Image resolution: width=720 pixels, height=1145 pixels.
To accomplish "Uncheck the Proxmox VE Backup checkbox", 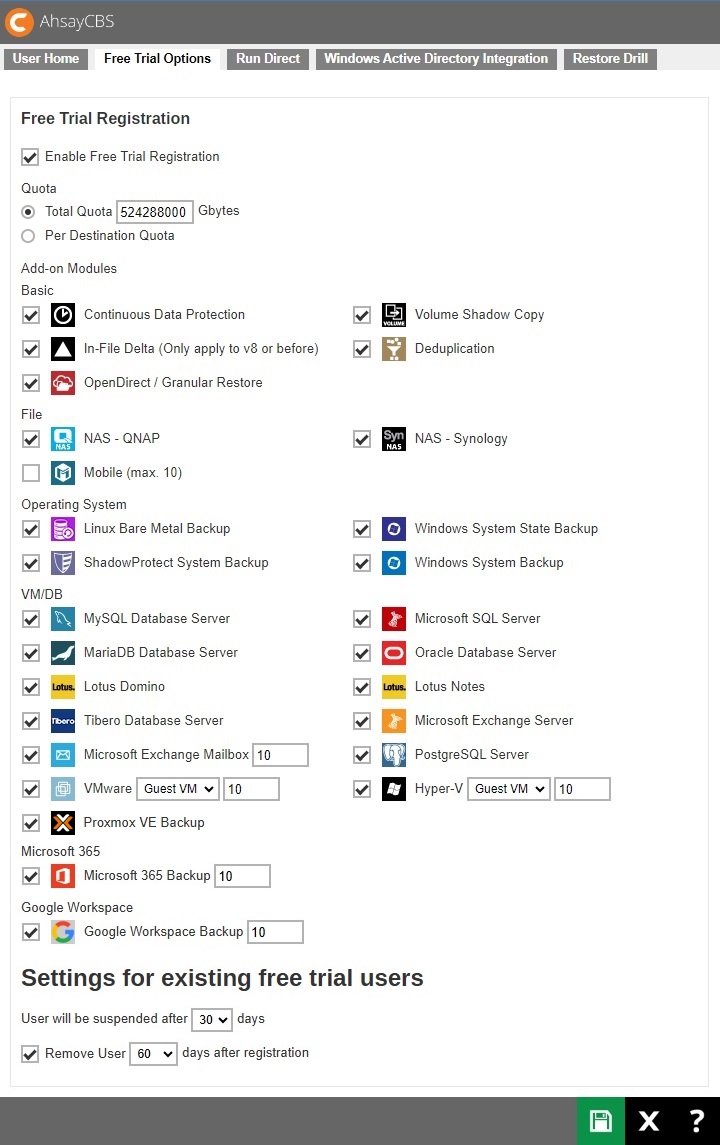I will click(31, 823).
